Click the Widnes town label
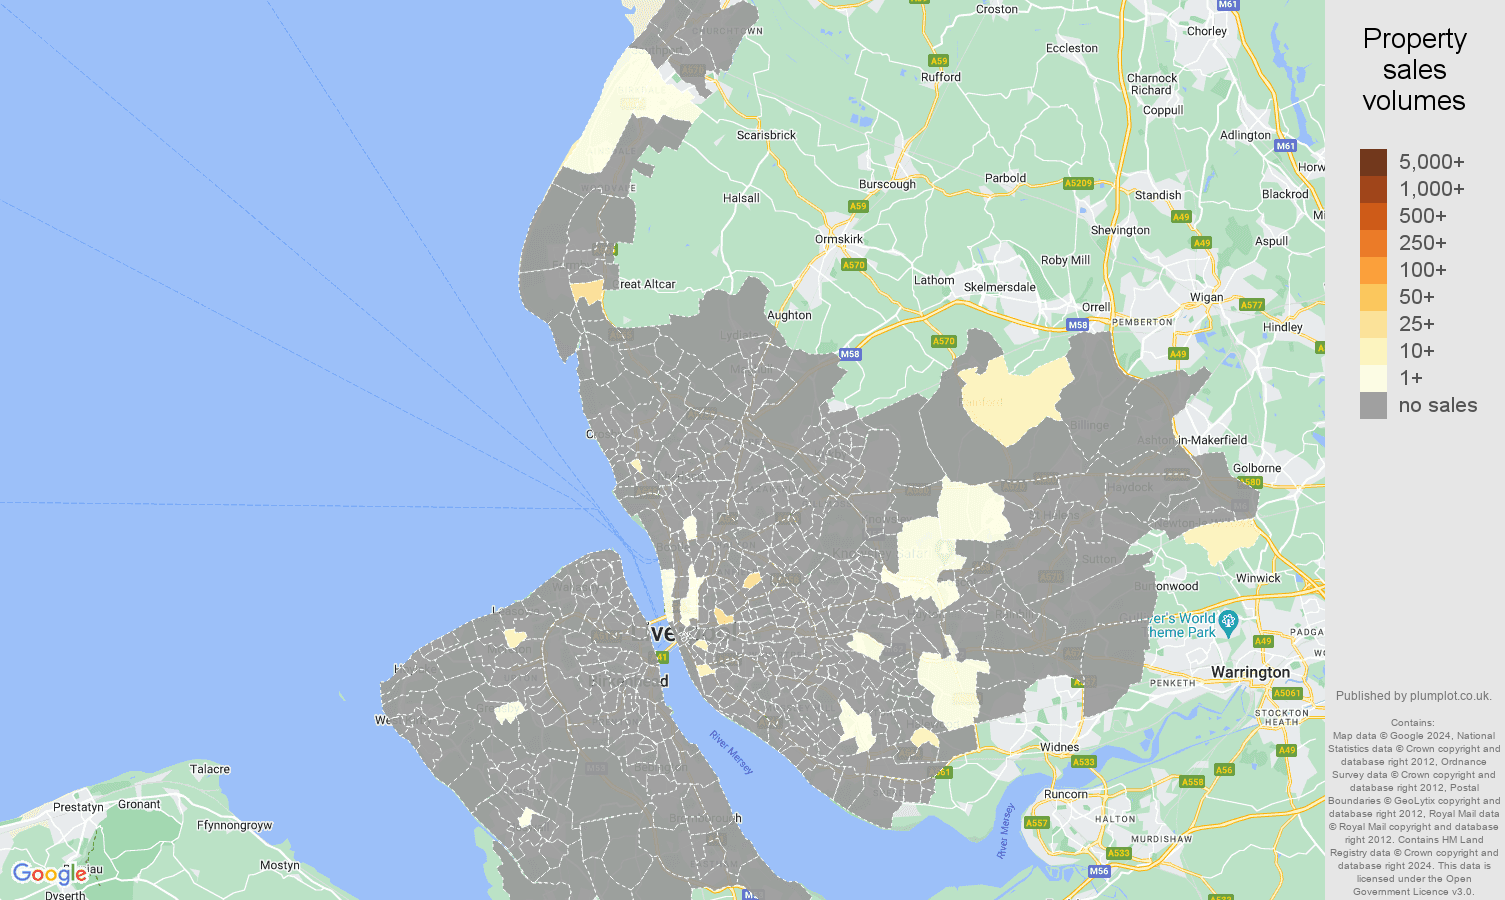 pyautogui.click(x=1059, y=747)
